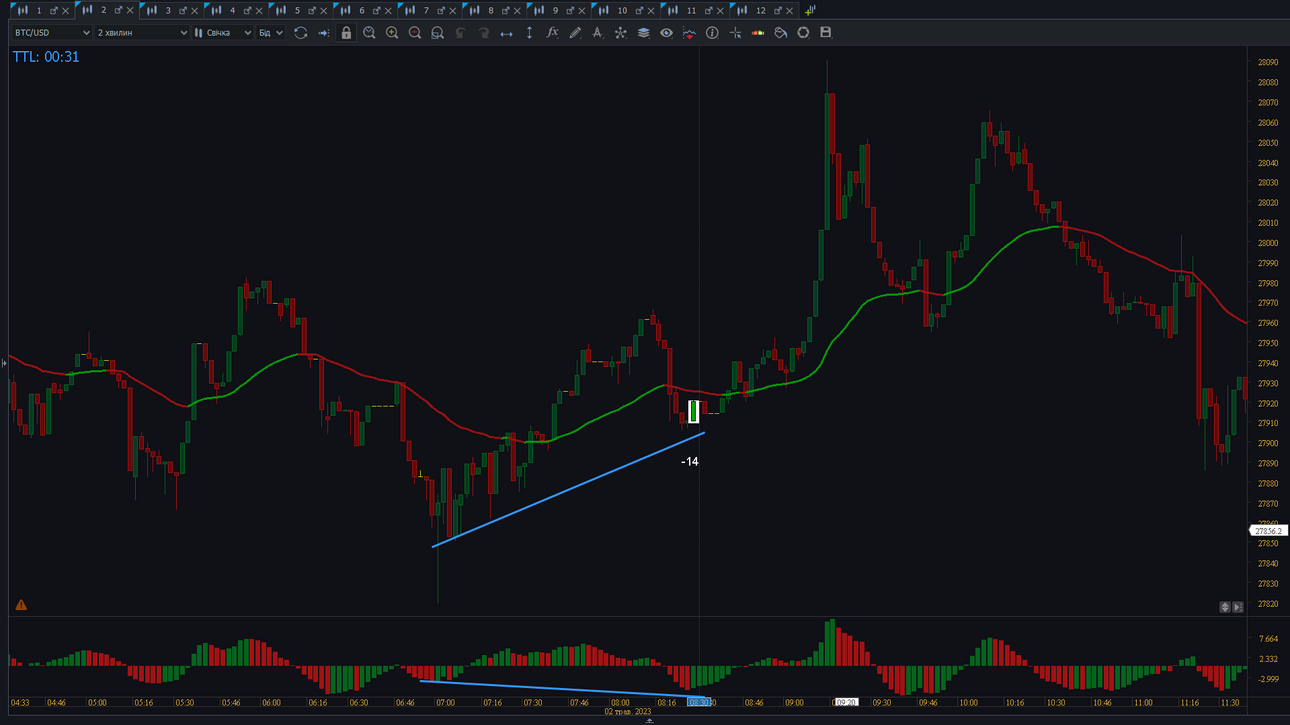Click the zoom-to-area magnifier icon

[x=437, y=33]
